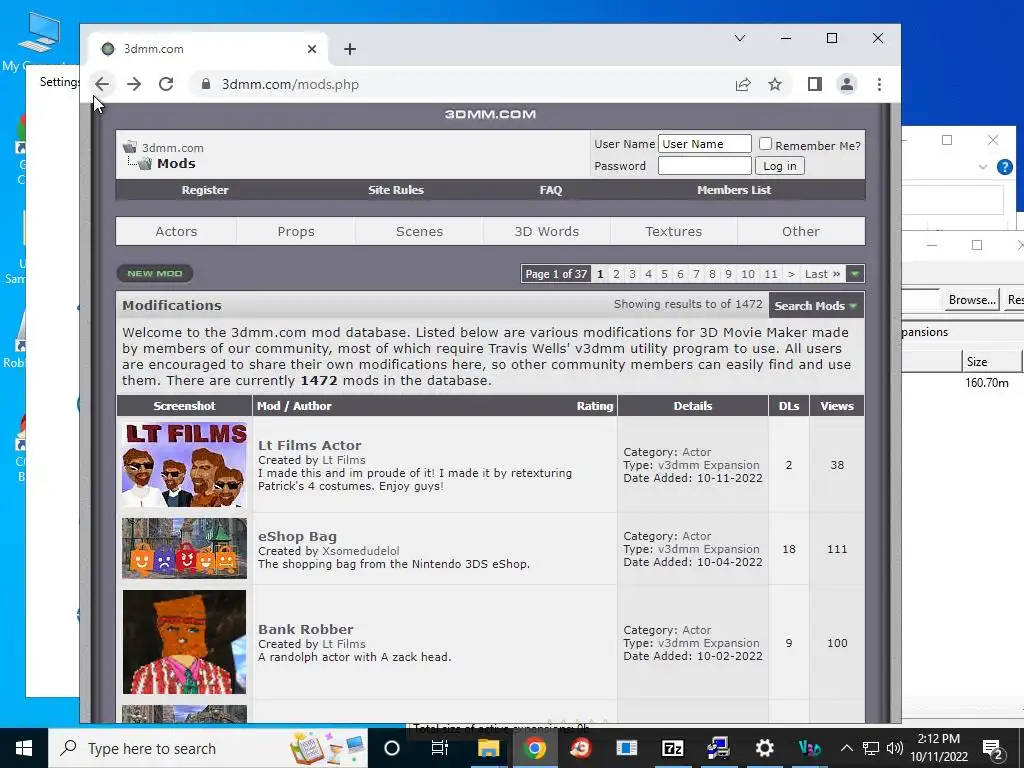Sort by the DLs column header

click(x=789, y=406)
